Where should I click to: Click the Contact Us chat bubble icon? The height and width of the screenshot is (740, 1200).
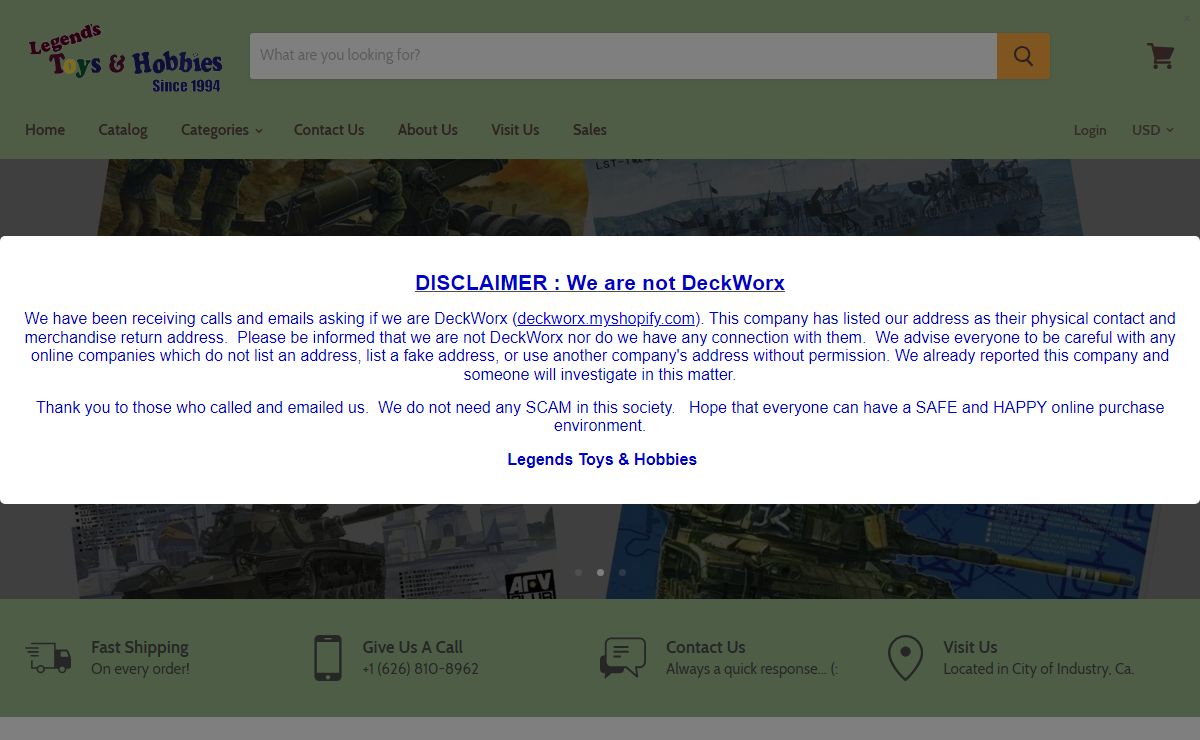pos(623,657)
